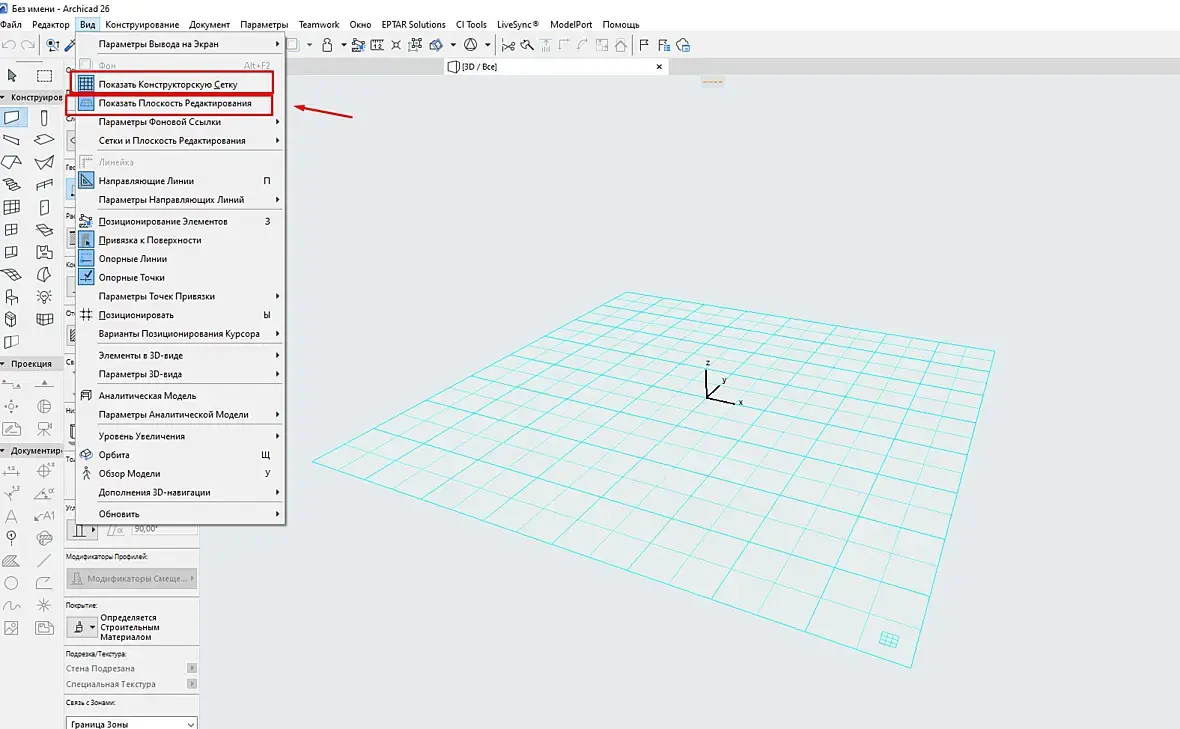Viewport: 1180px width, 729px height.
Task: Toggle Показать Конструкторскую Сетку
Action: pos(168,84)
